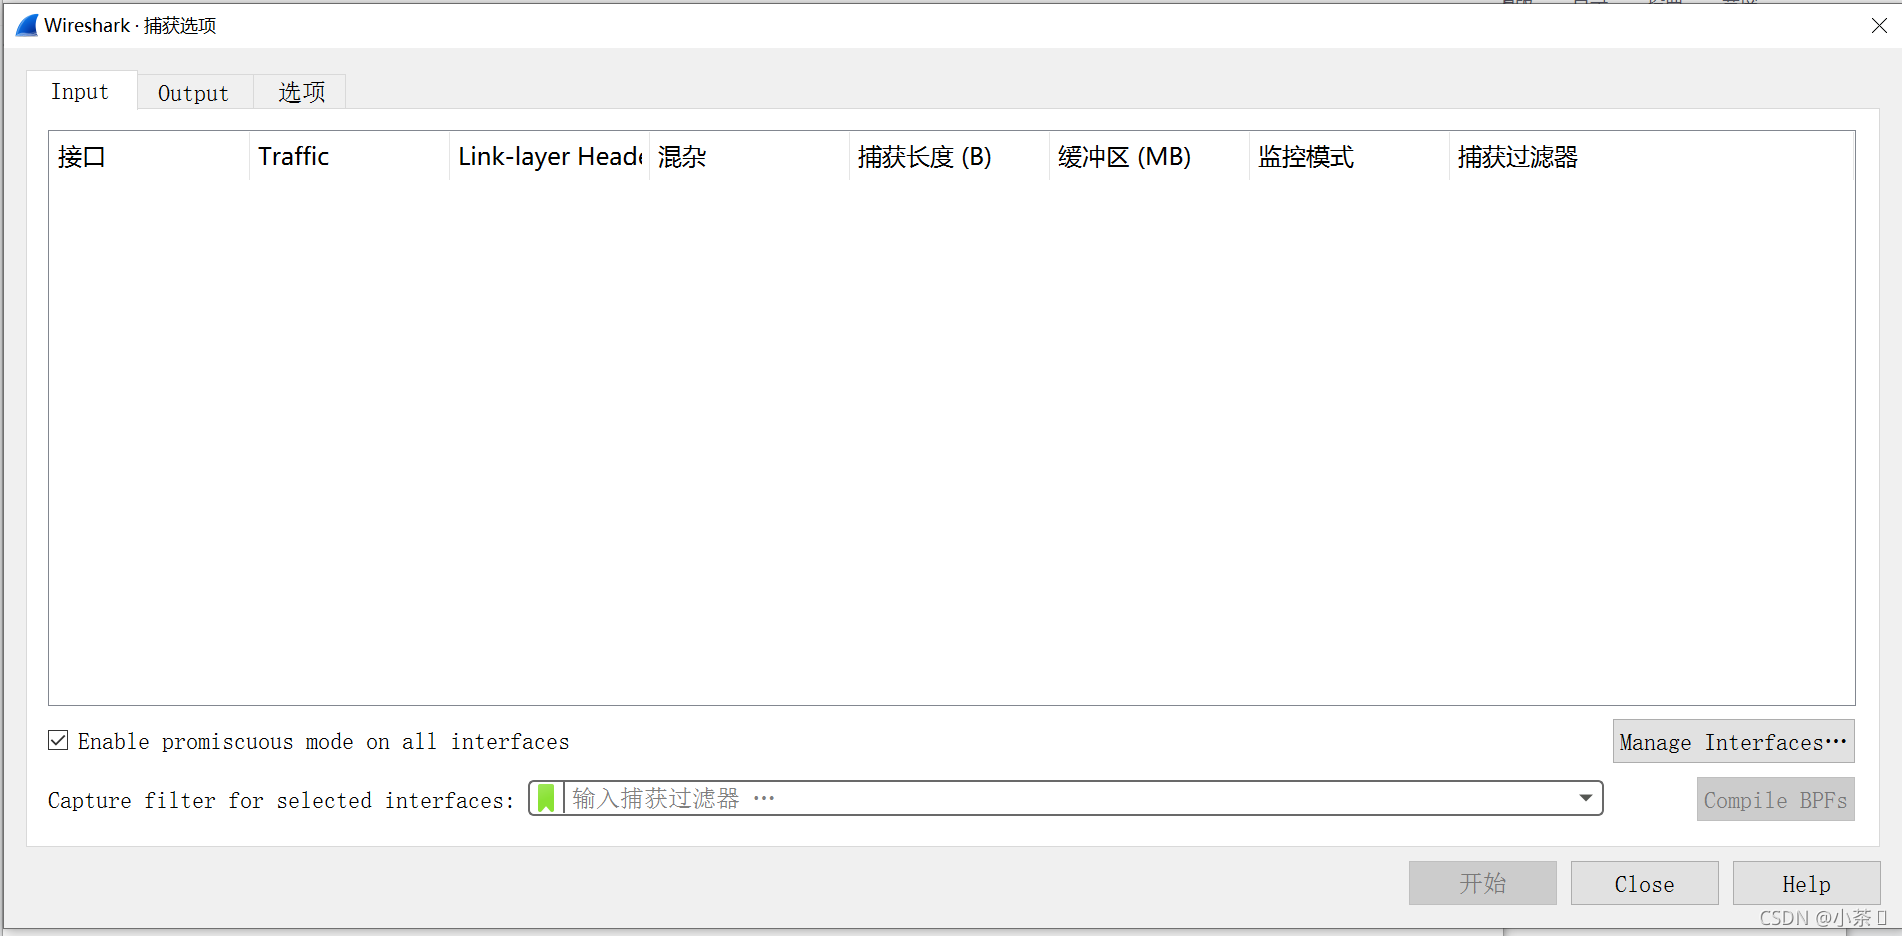Image resolution: width=1902 pixels, height=936 pixels.
Task: Click the Compile BPFs button
Action: tap(1775, 800)
